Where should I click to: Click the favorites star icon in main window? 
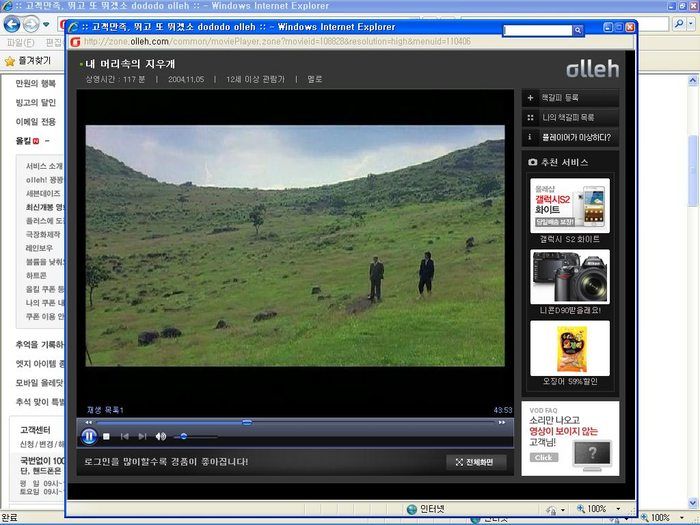click(x=10, y=61)
